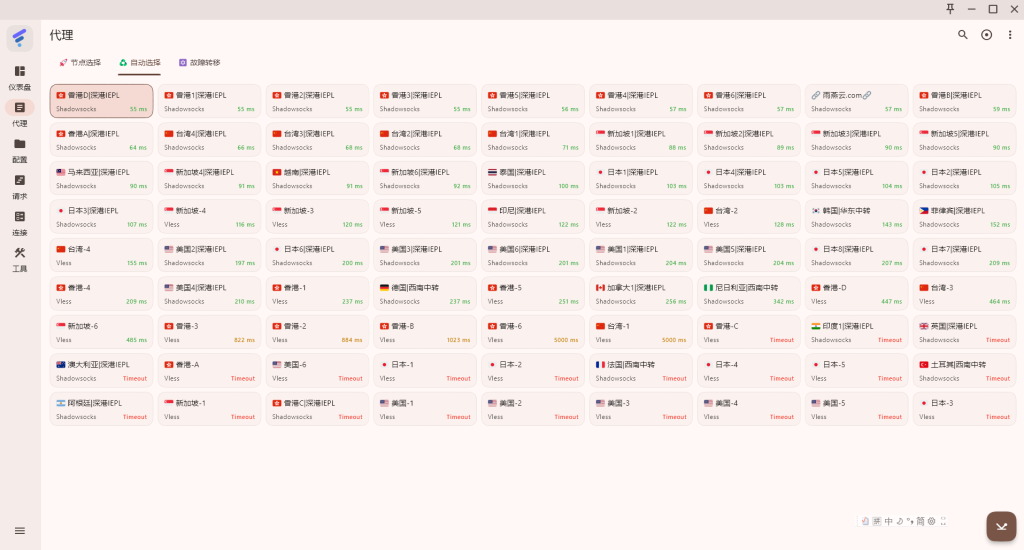
Task: Open the three-dot more options menu
Action: (x=1009, y=35)
